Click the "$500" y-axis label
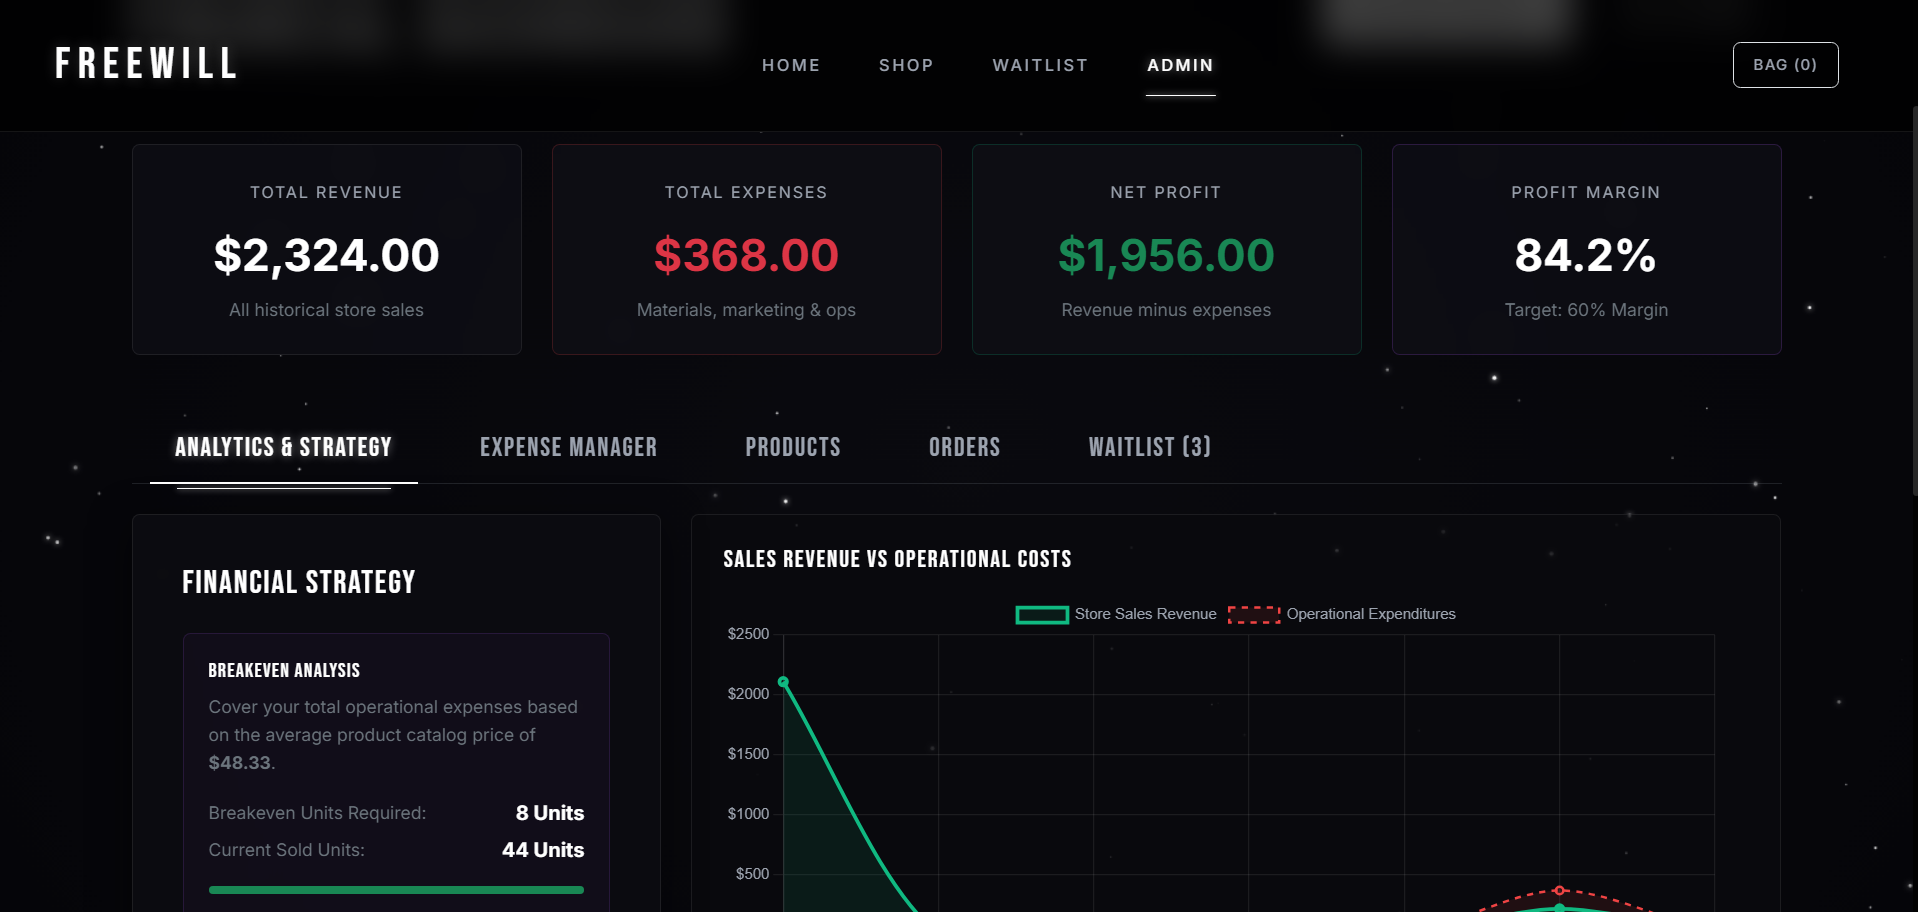1918x912 pixels. (752, 874)
